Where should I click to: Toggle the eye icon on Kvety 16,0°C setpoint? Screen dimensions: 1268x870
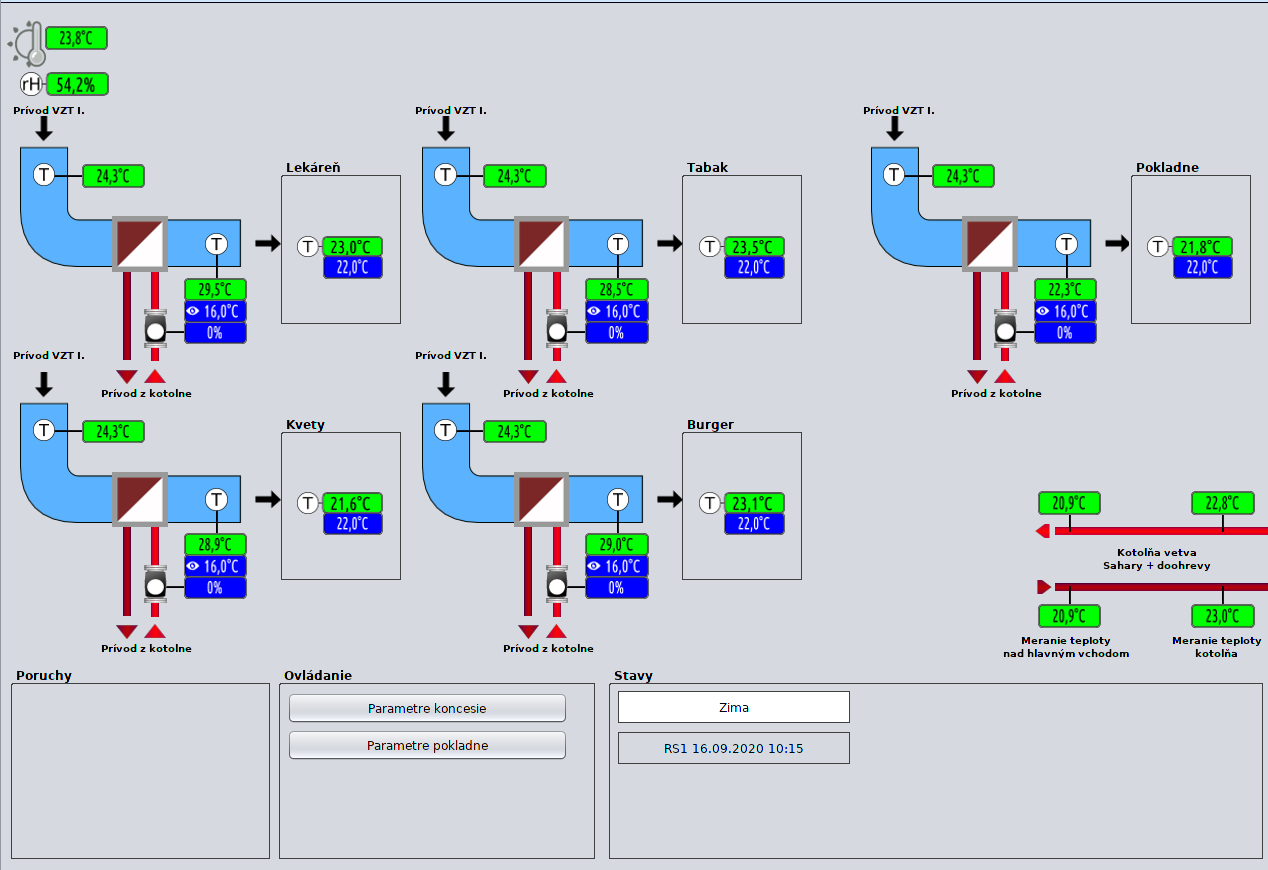coord(194,566)
